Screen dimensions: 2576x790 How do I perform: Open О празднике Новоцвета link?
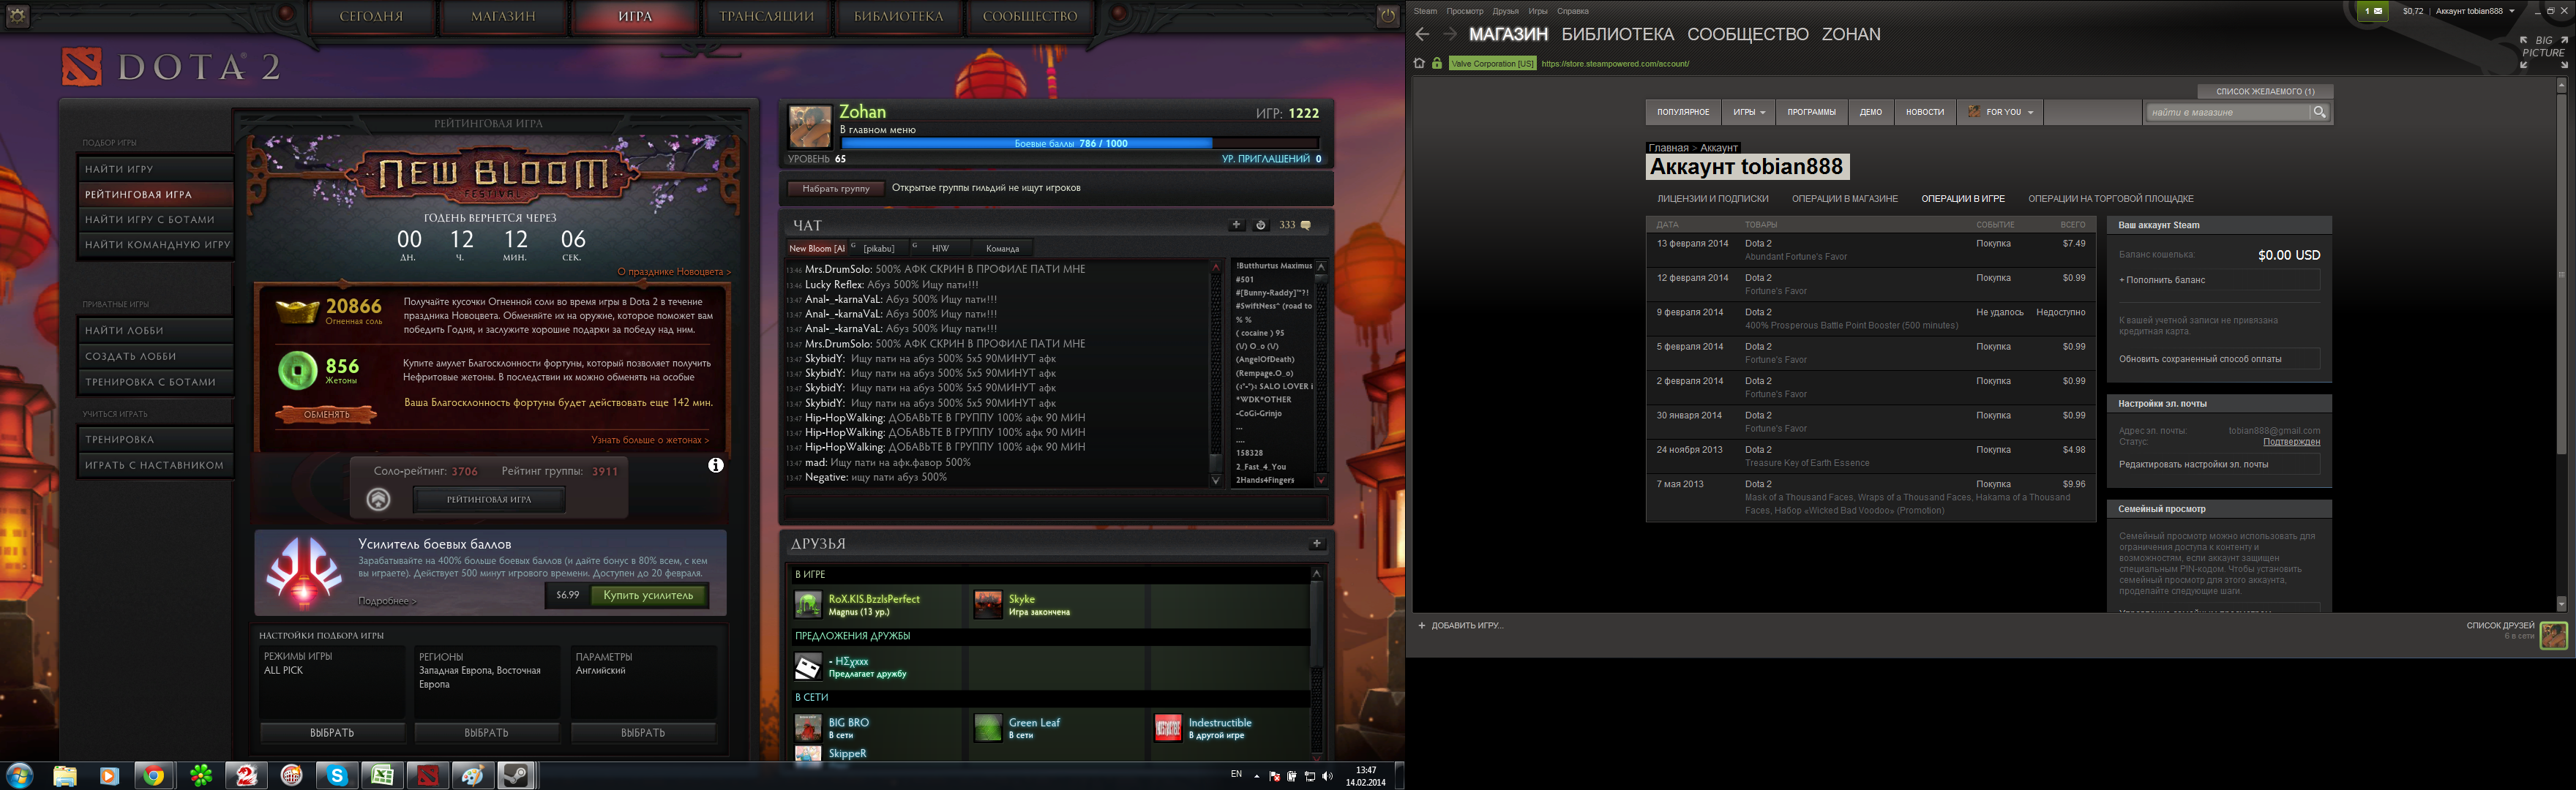tap(674, 272)
